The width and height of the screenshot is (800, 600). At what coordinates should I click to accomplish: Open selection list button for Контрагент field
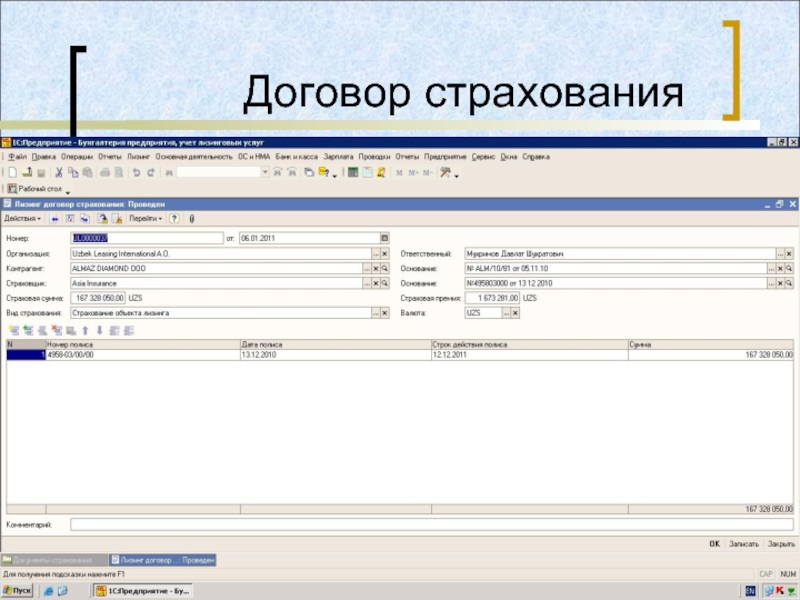point(367,268)
